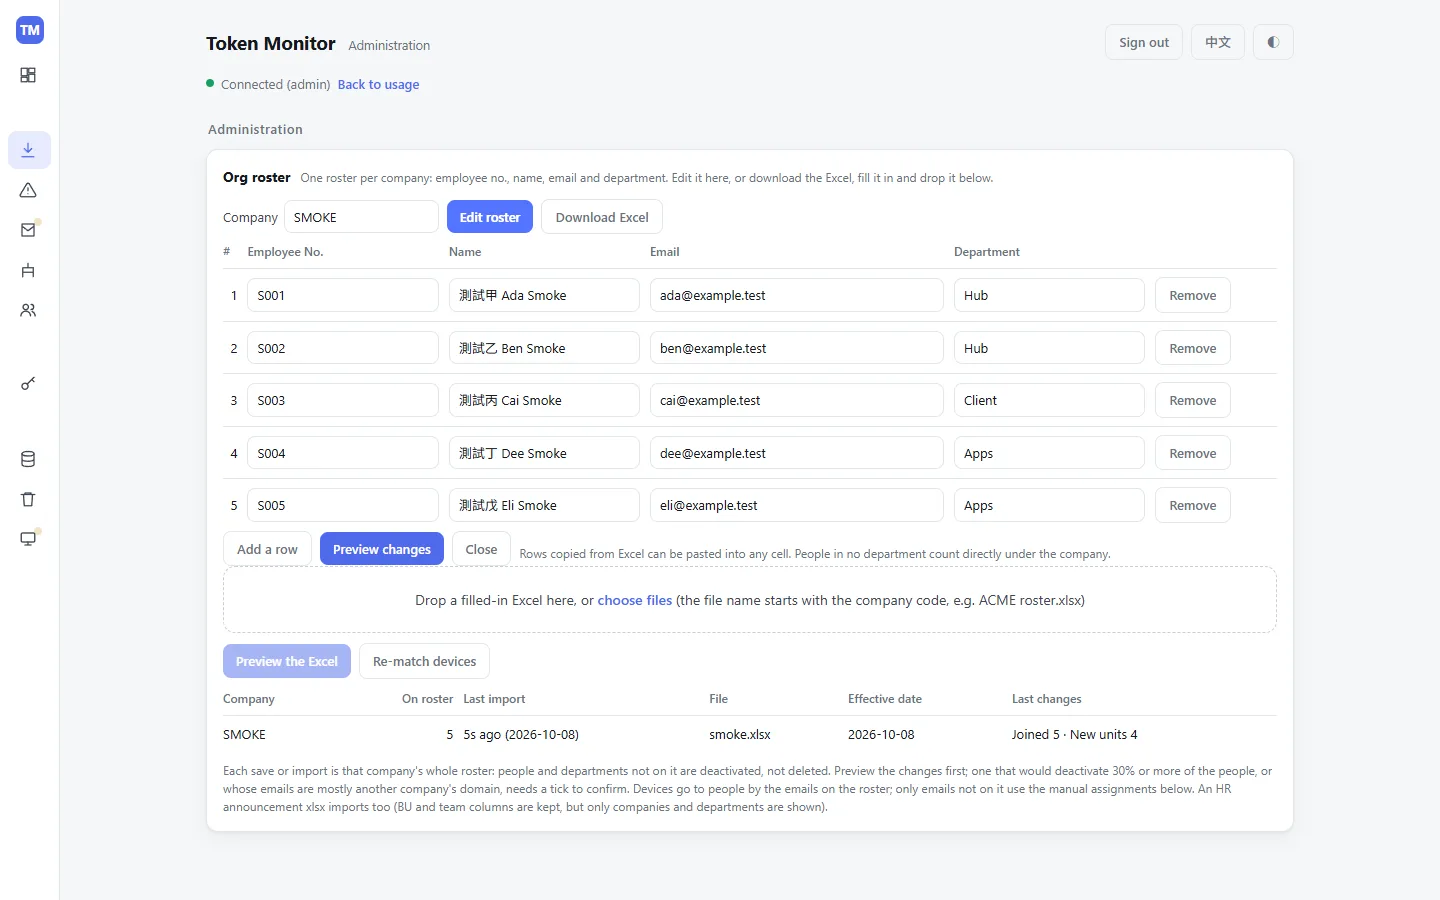Screen dimensions: 1440x900
Task: Click Department field Apps in Eli Smoke row
Action: tap(1049, 505)
